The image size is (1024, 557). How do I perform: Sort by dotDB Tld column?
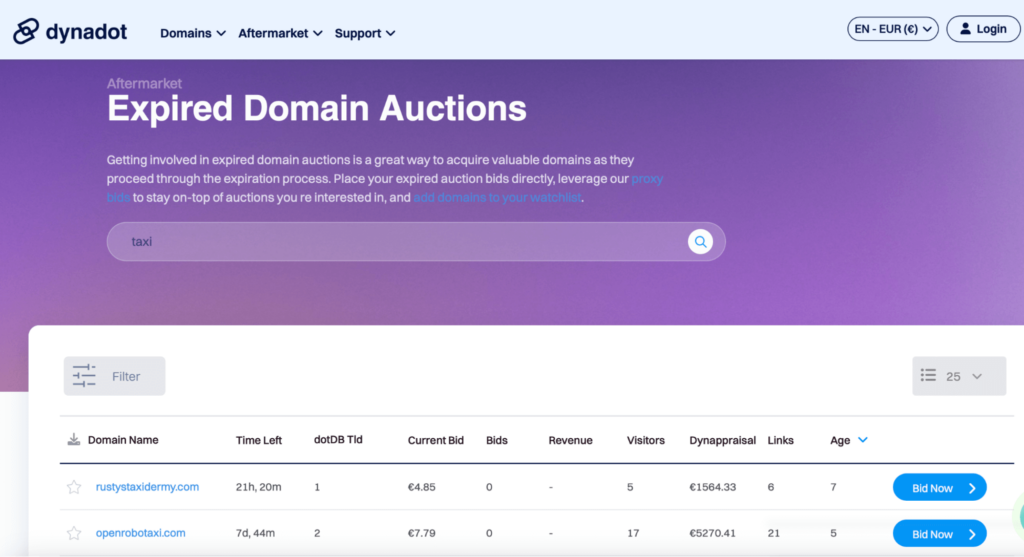[x=338, y=440]
